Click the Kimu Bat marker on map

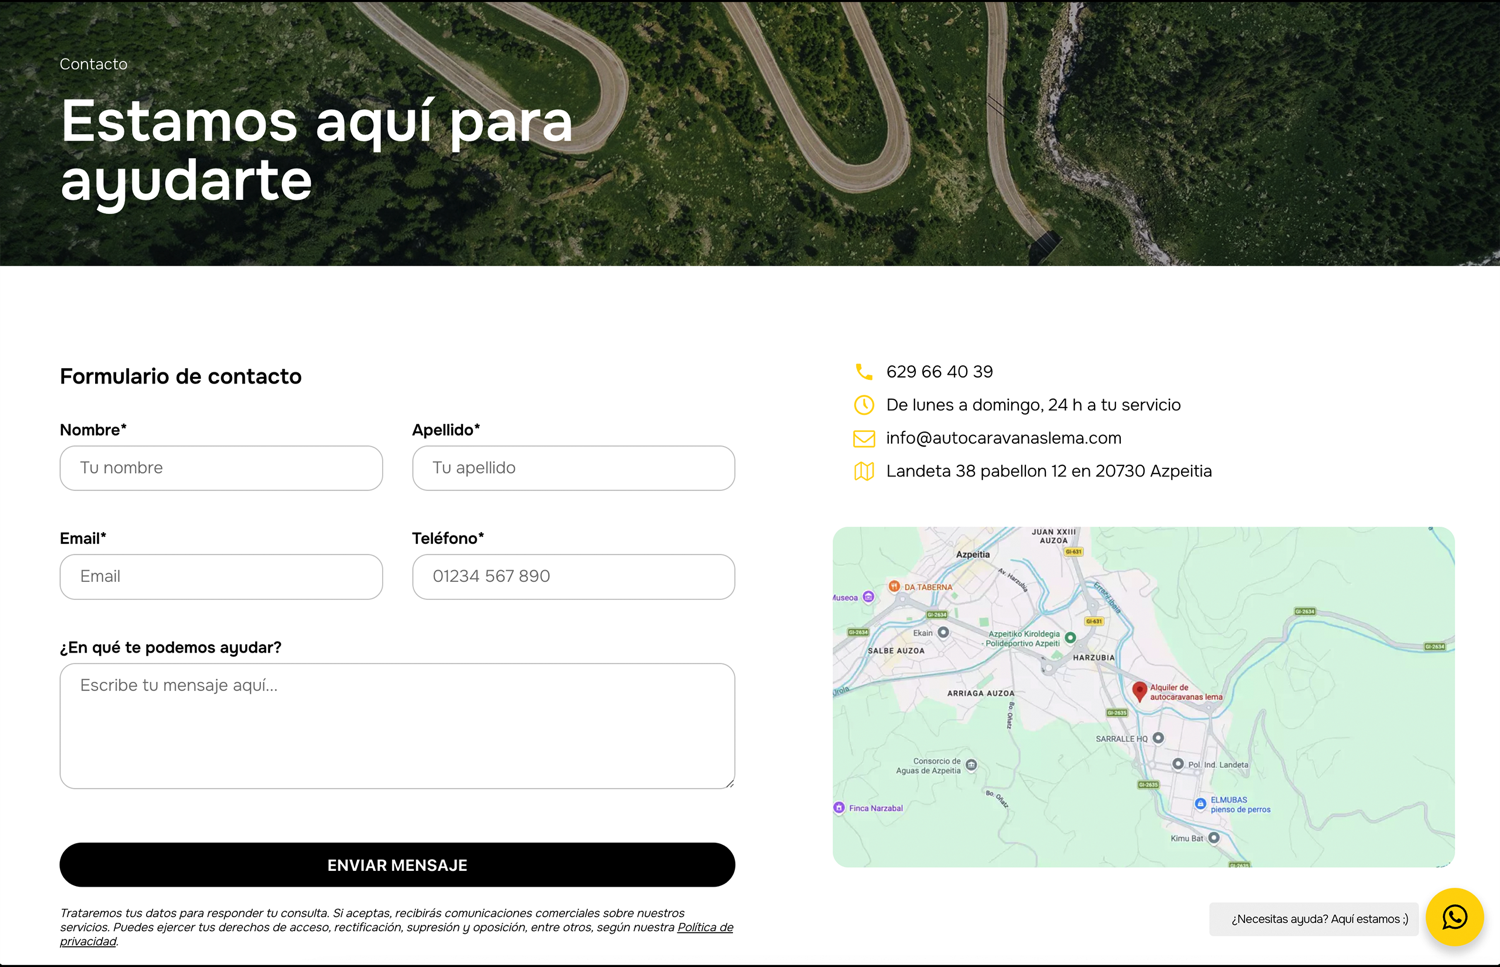(x=1214, y=838)
